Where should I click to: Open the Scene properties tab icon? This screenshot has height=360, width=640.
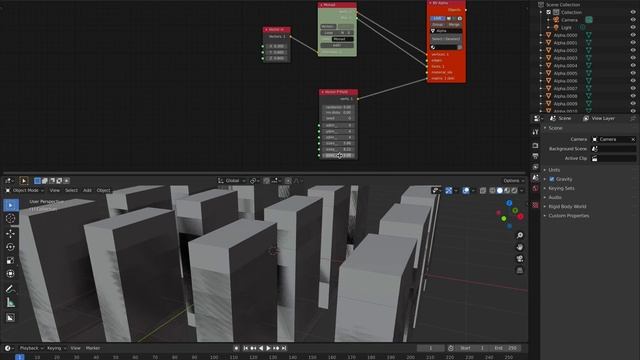pos(535,177)
